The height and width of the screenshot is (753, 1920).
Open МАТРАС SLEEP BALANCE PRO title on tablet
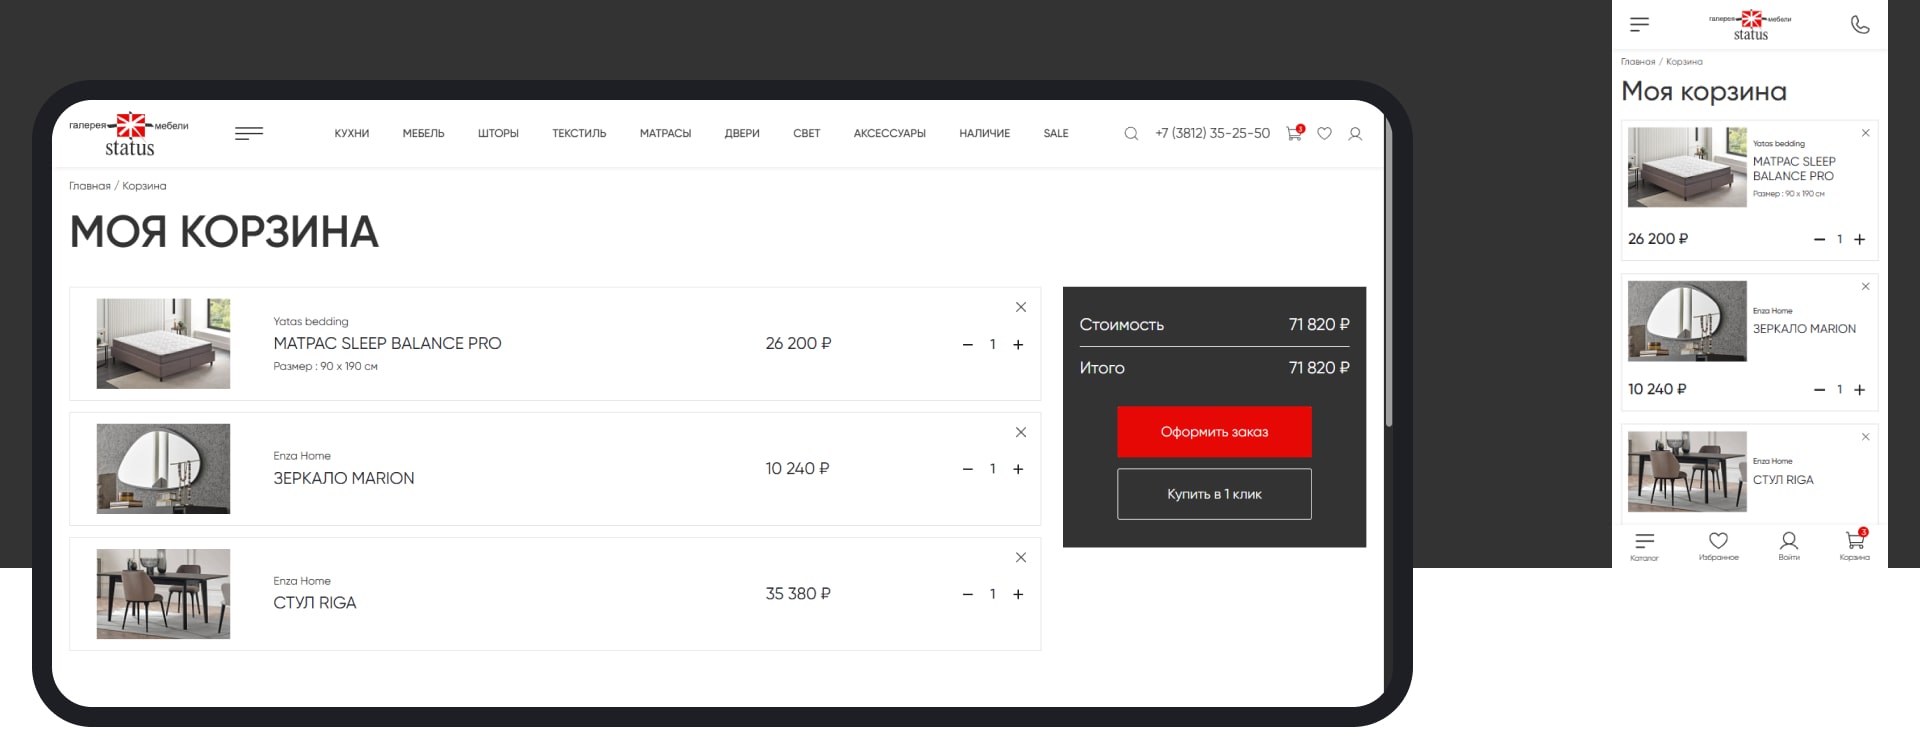coord(387,343)
